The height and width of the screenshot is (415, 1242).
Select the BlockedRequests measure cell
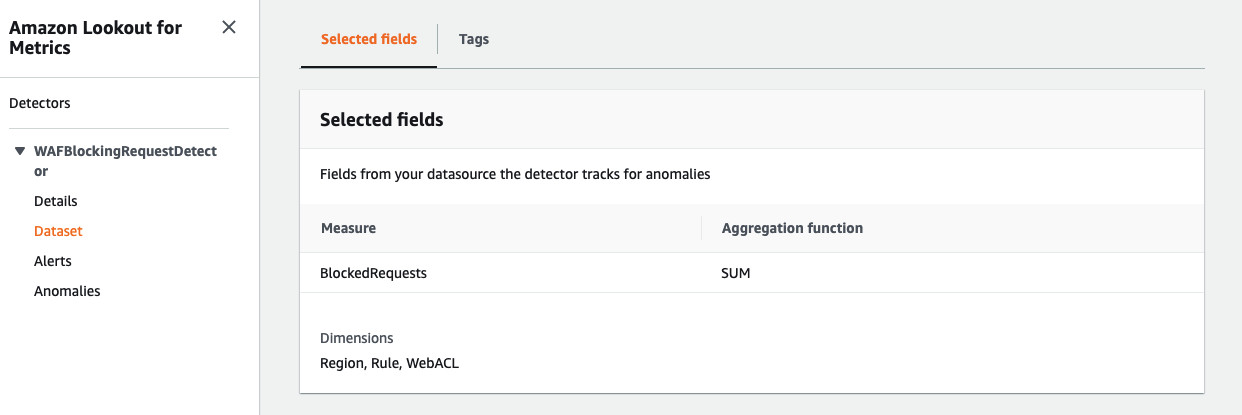tap(373, 273)
